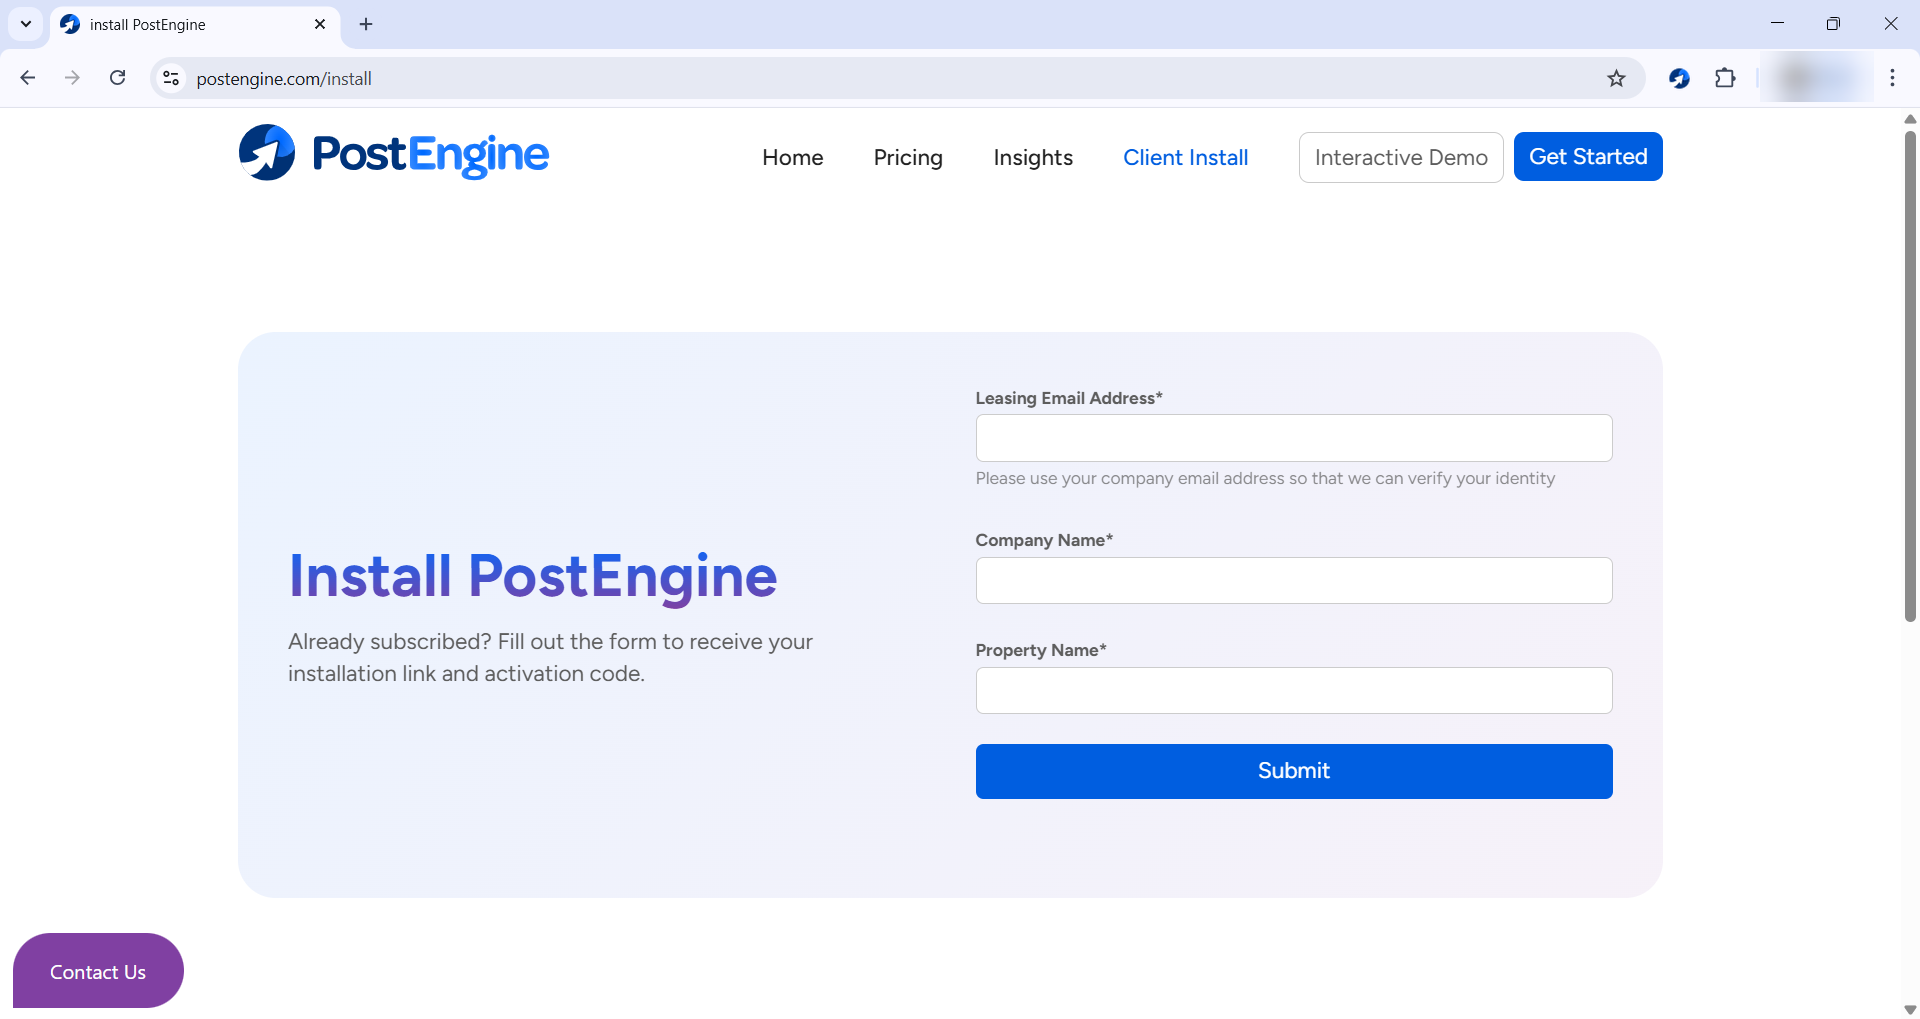Click the Get Started button

click(1588, 157)
